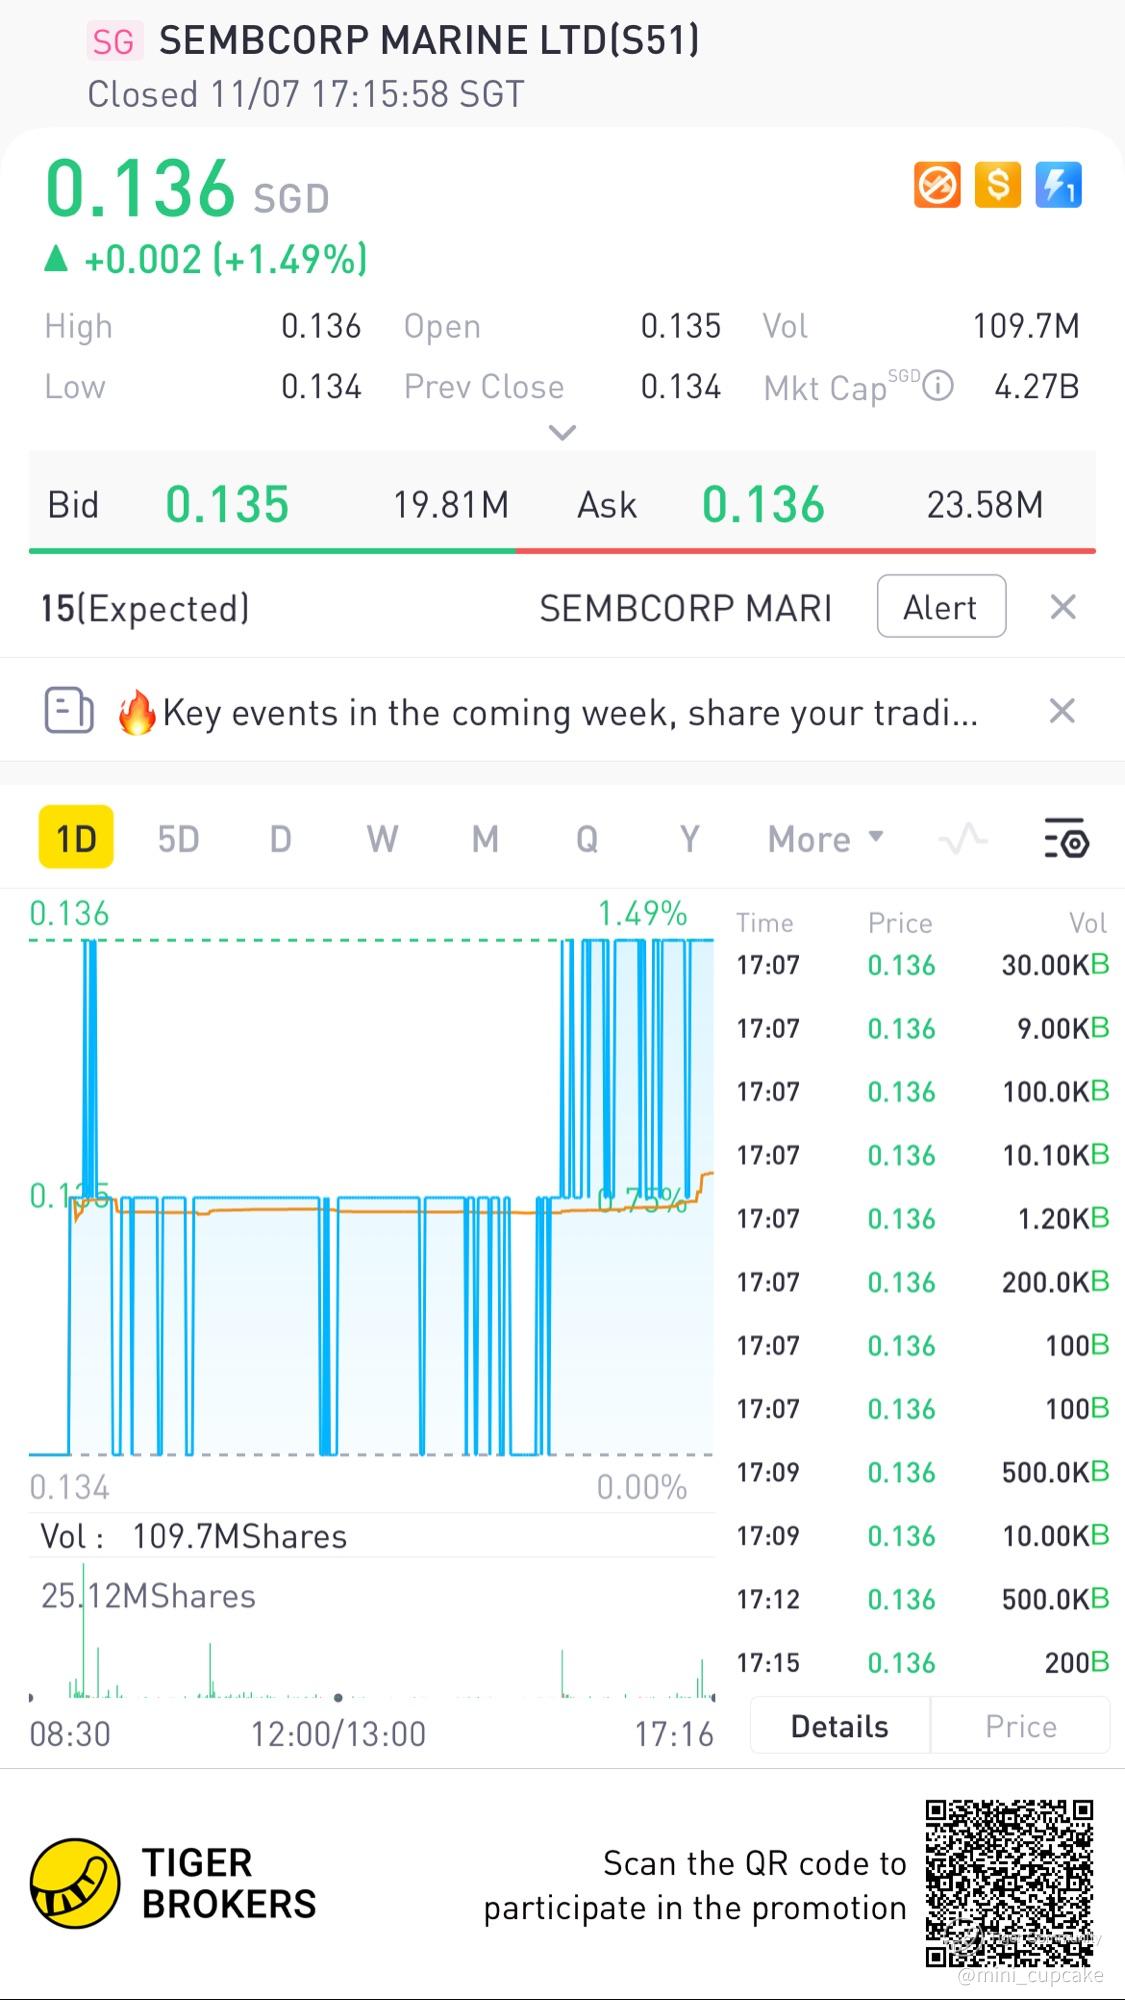Image resolution: width=1125 pixels, height=2000 pixels.
Task: Expand quote details chevron below Prev Close
Action: click(563, 433)
